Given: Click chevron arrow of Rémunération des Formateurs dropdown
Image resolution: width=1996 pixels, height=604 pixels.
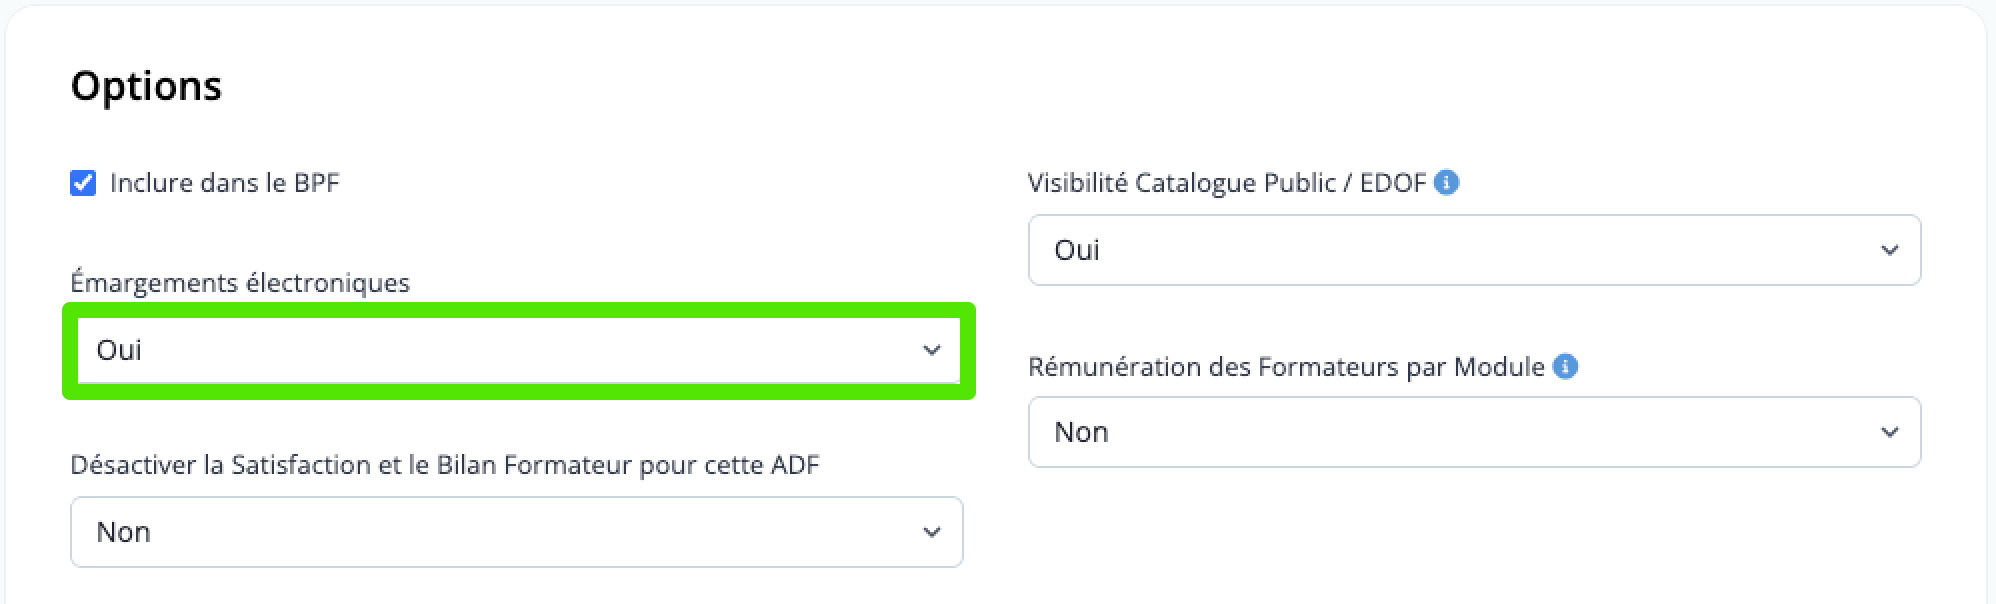Looking at the screenshot, I should [x=1889, y=432].
